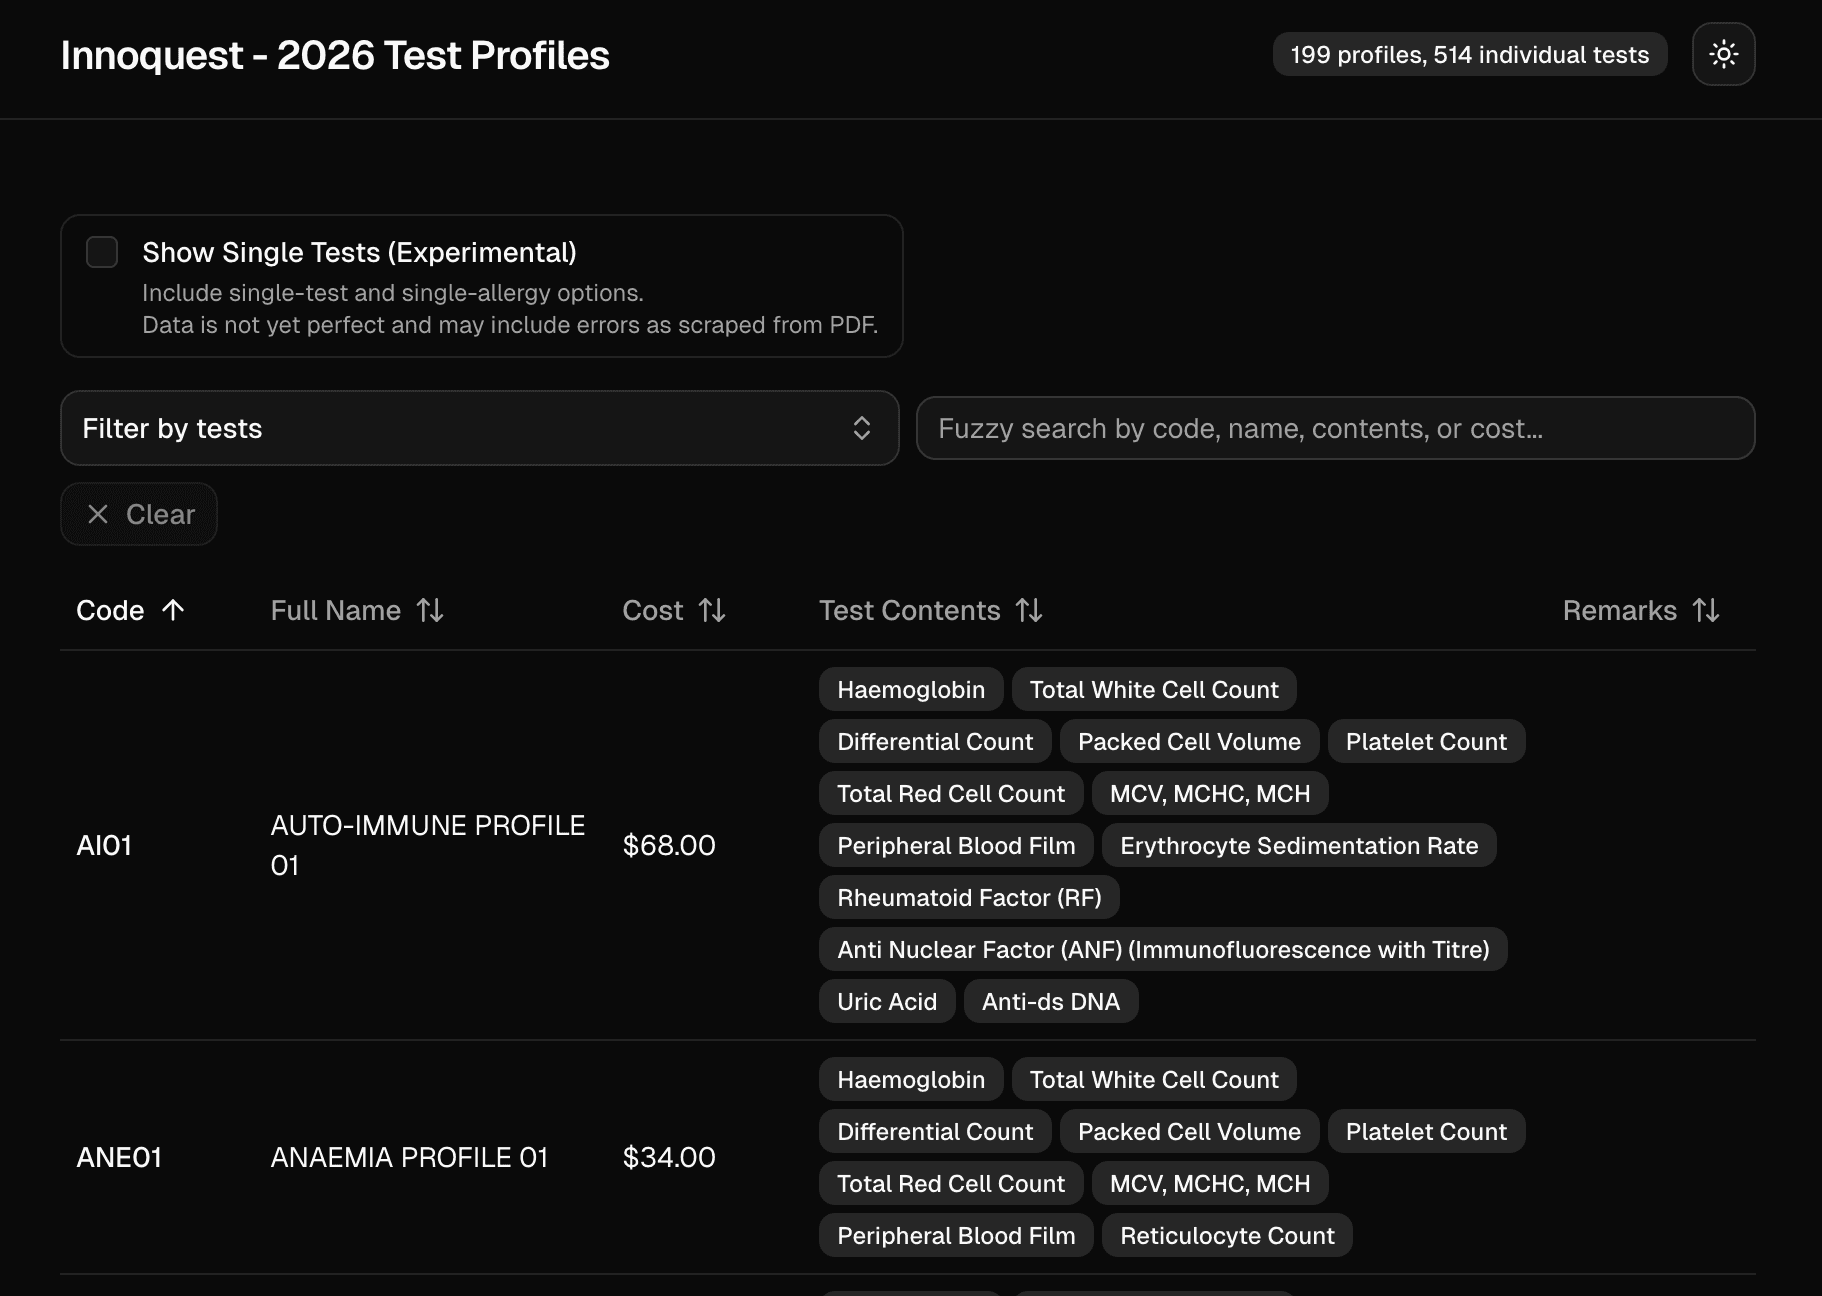This screenshot has width=1822, height=1296.
Task: Sort table by Full Name header
Action: (336, 610)
